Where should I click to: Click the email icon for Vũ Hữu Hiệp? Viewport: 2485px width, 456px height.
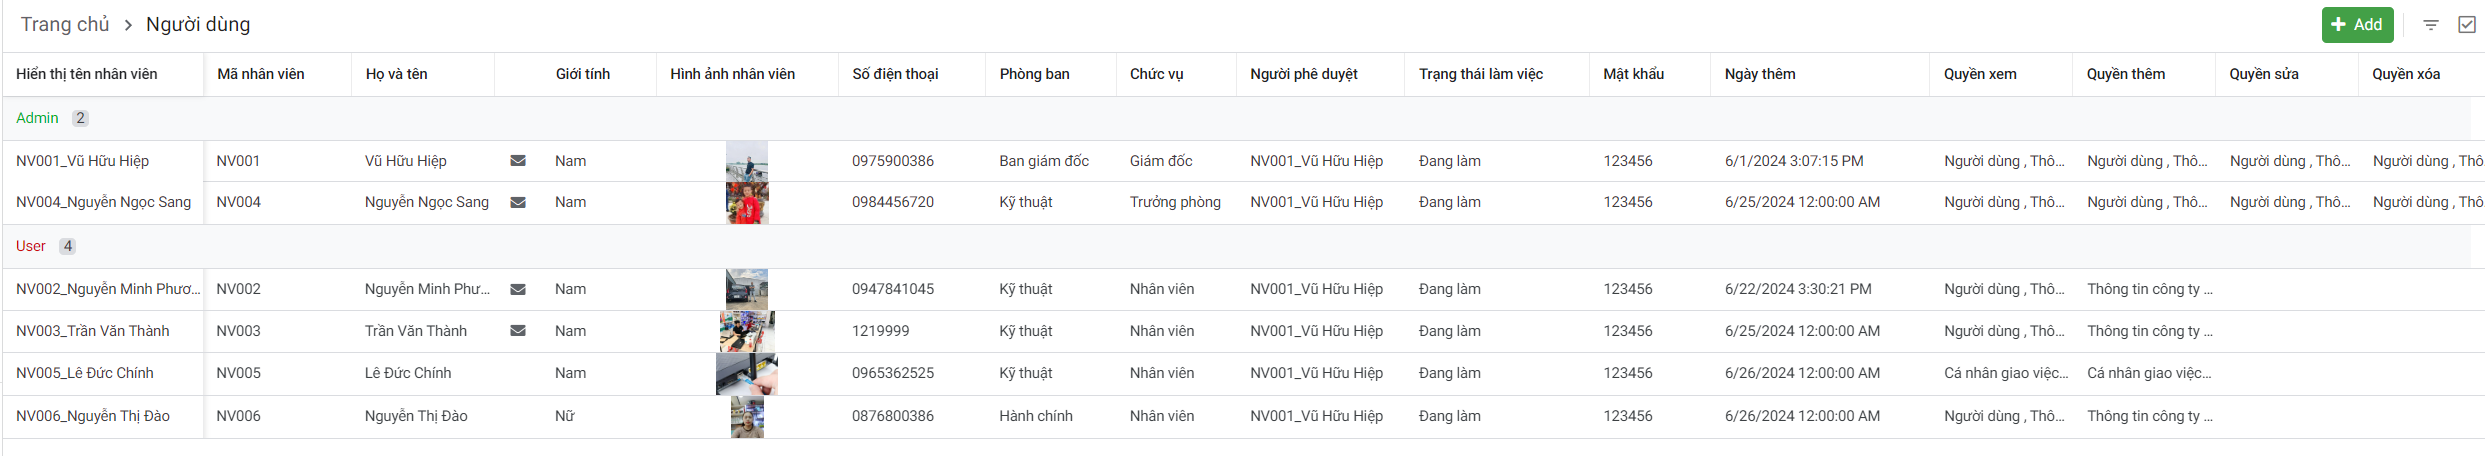click(518, 161)
